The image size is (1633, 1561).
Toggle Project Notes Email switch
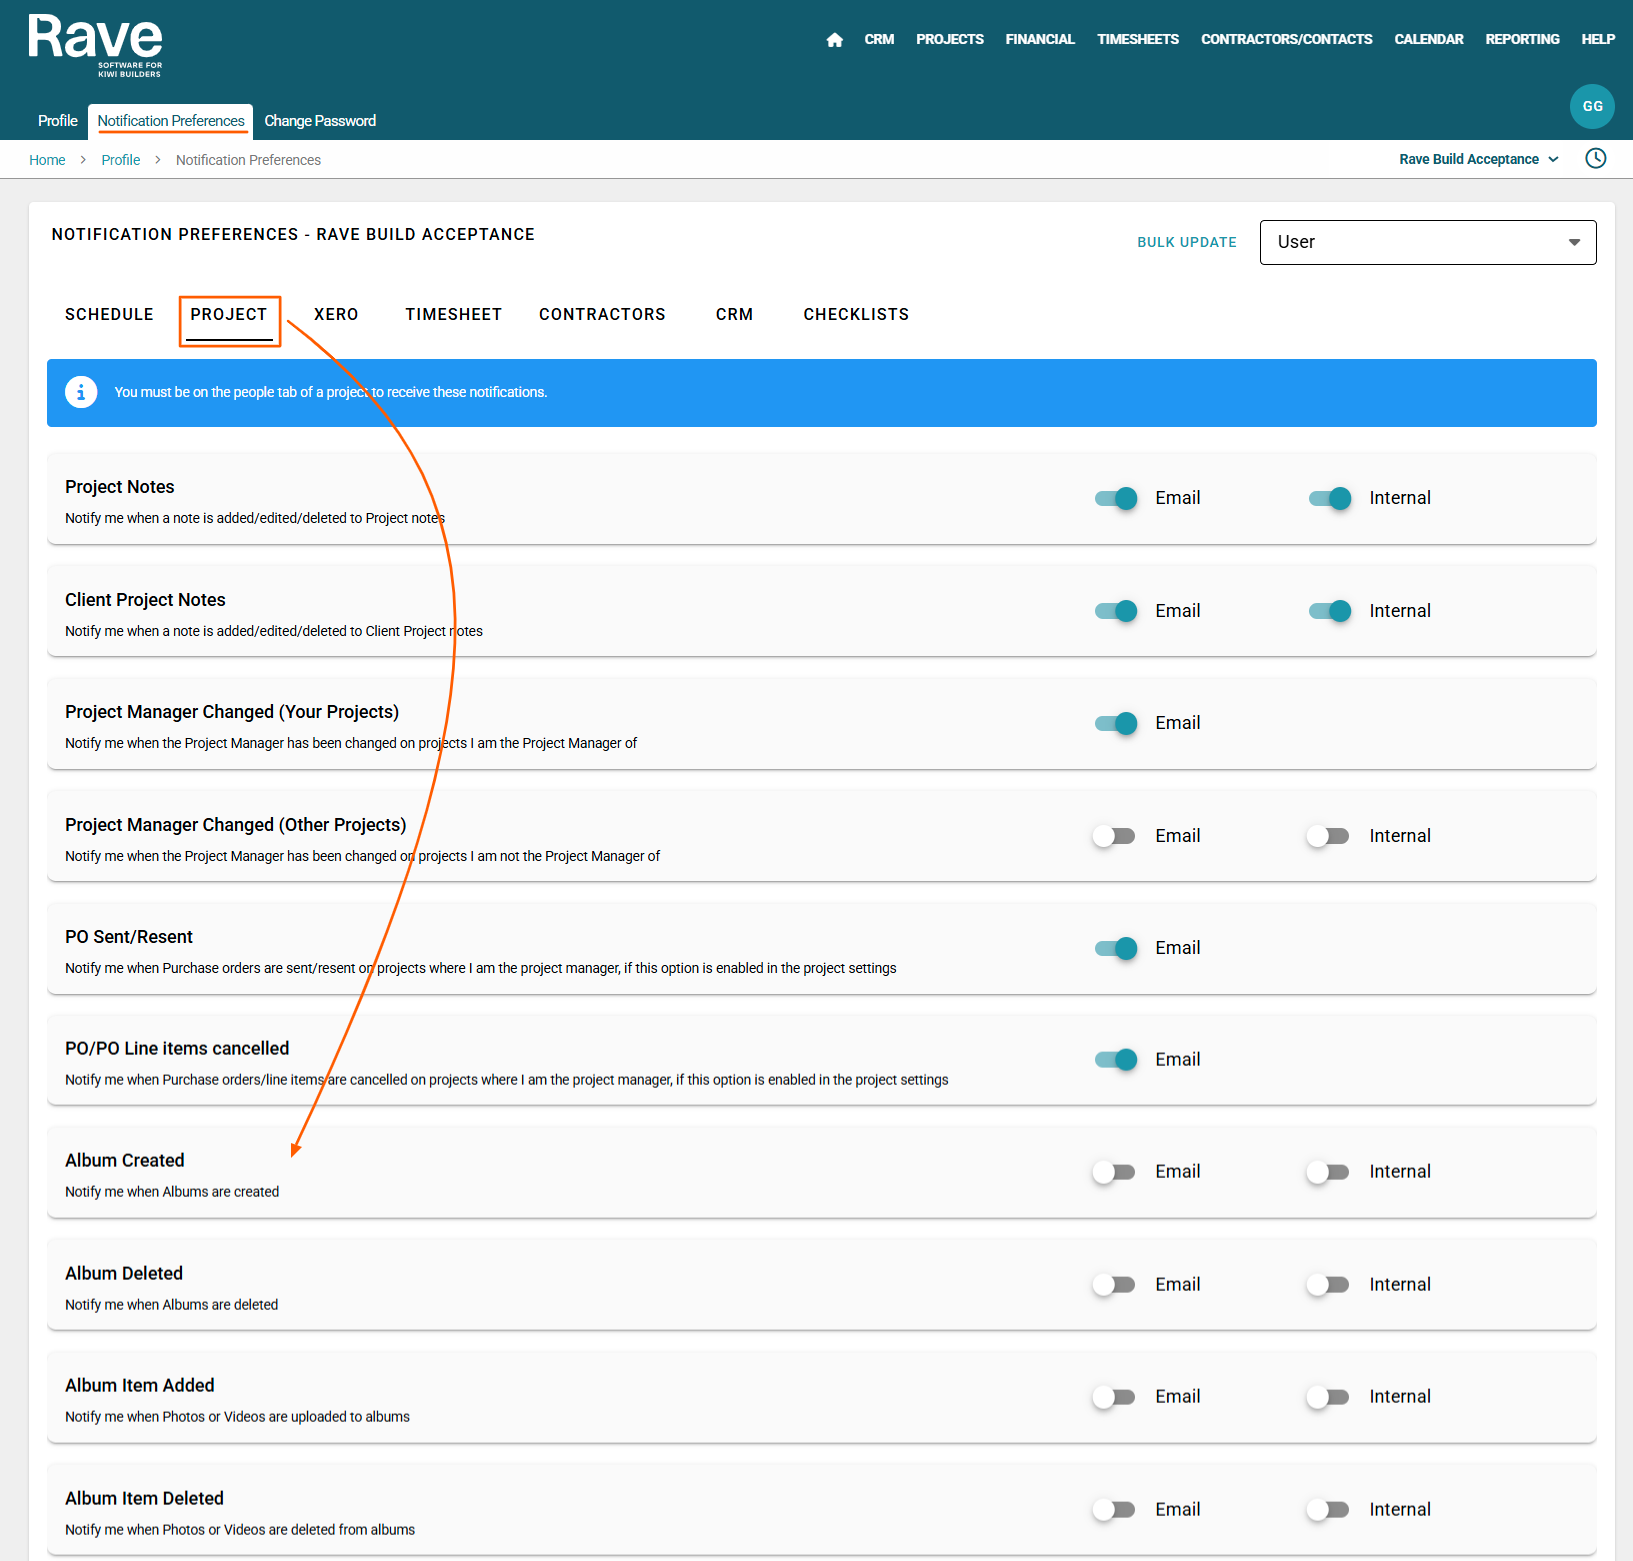click(1116, 498)
